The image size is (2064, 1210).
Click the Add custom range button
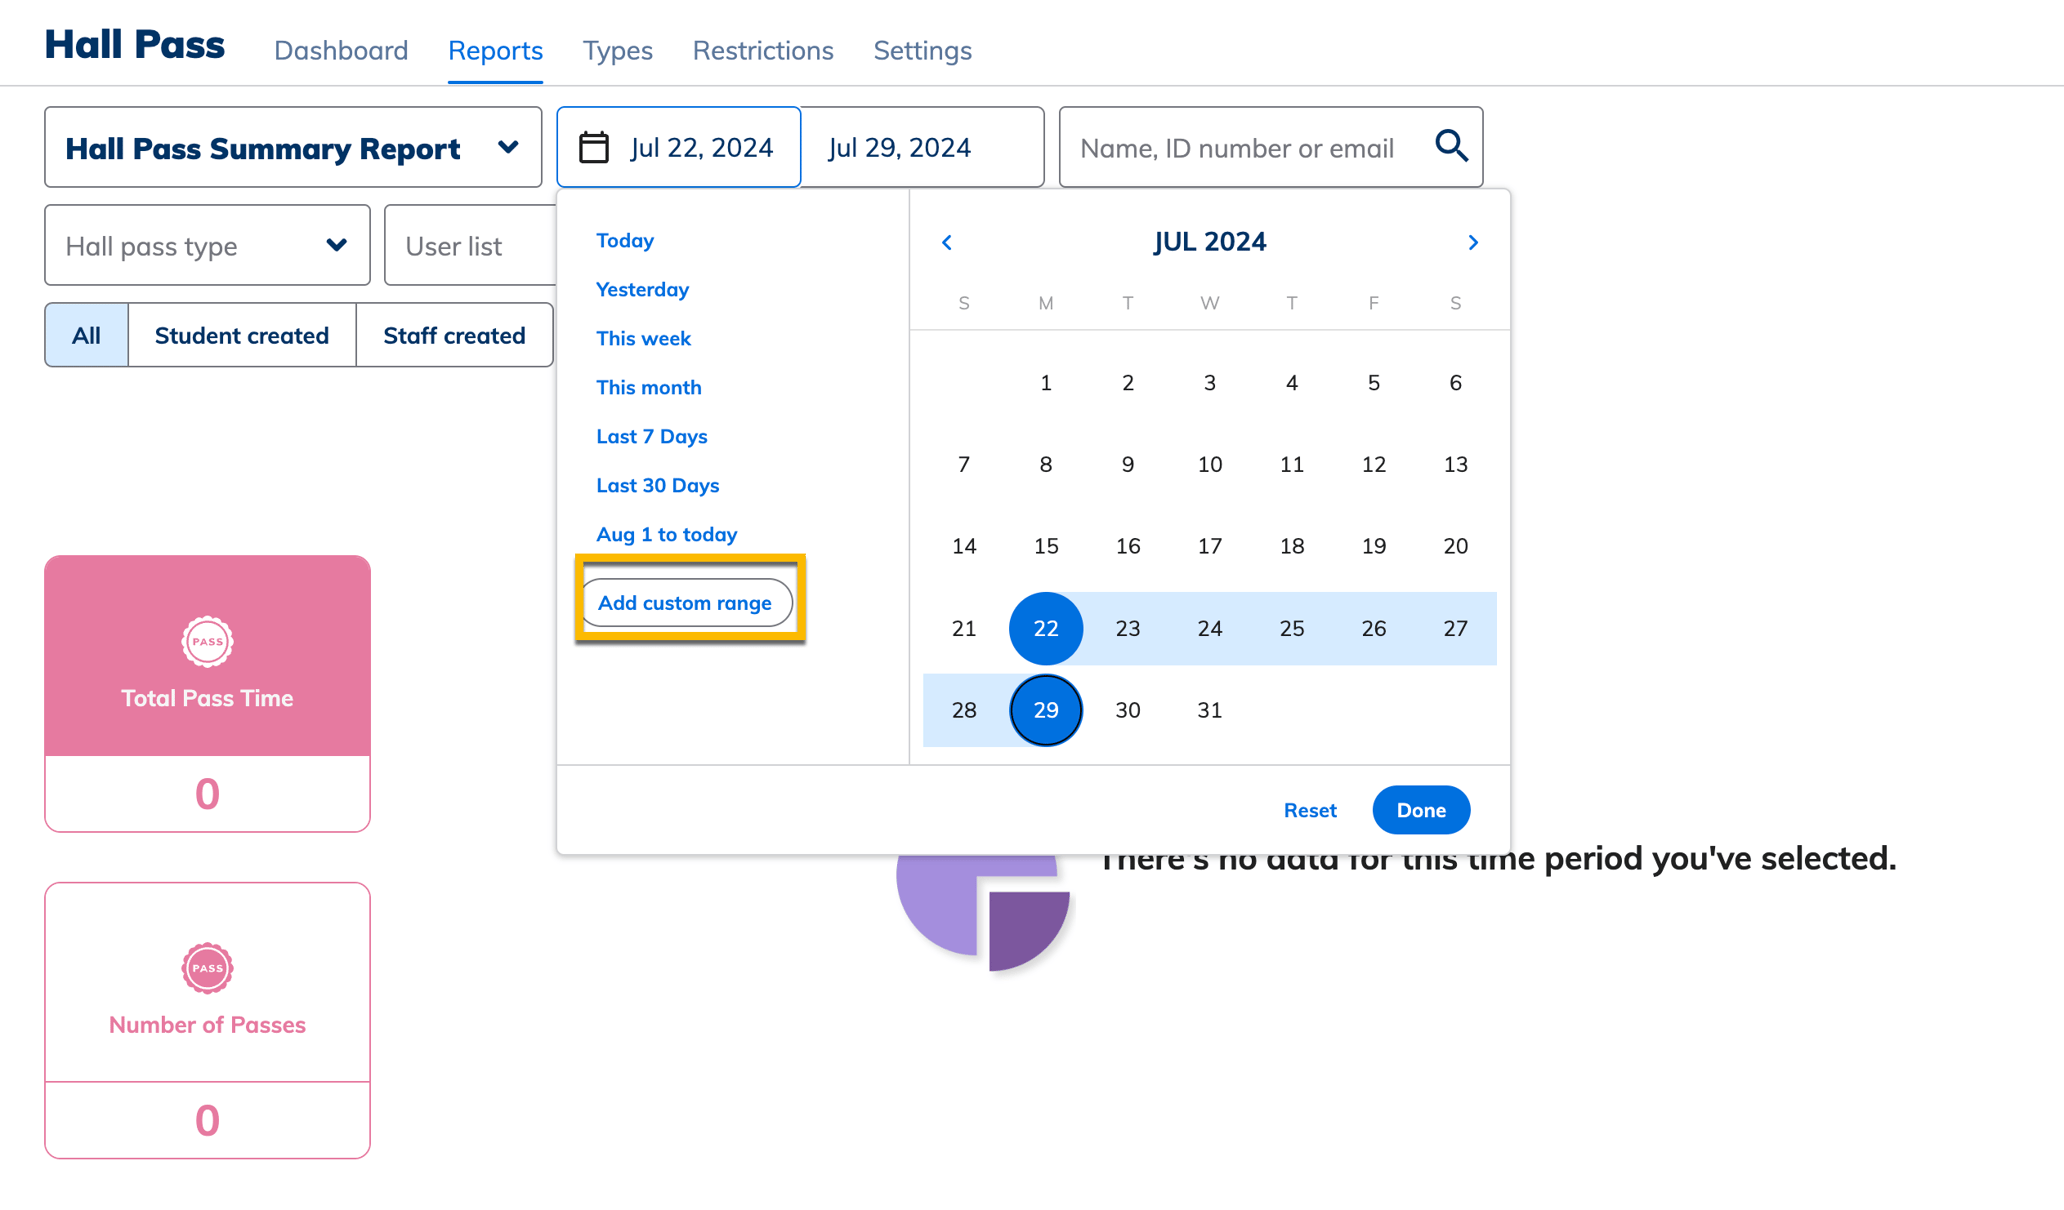coord(686,603)
